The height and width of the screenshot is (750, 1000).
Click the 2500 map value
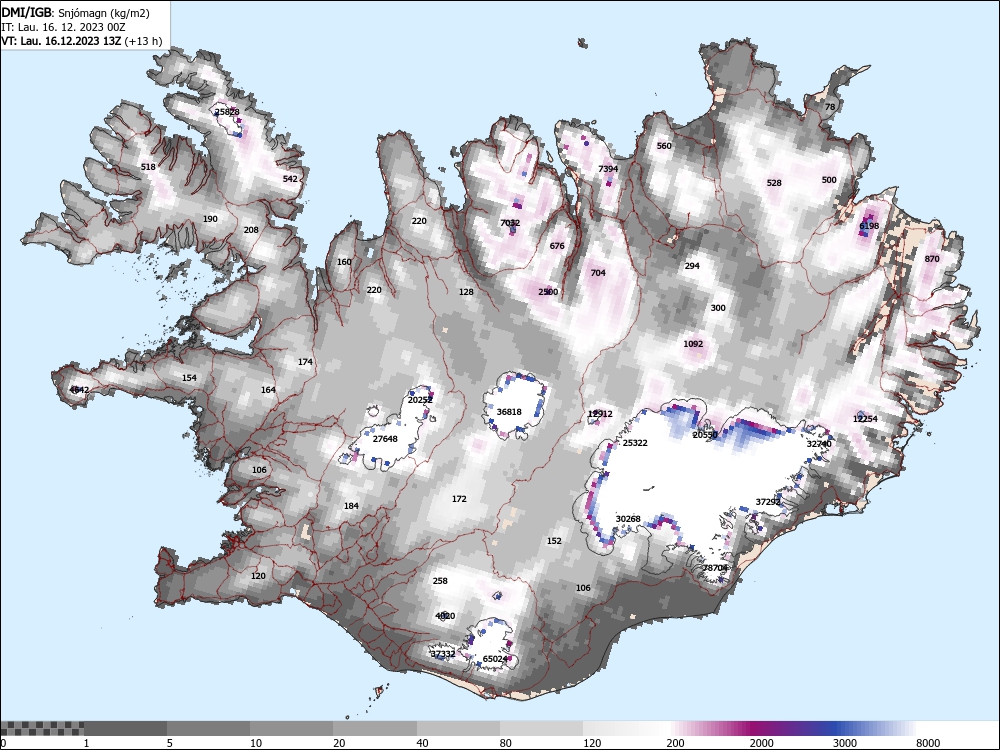tap(548, 292)
